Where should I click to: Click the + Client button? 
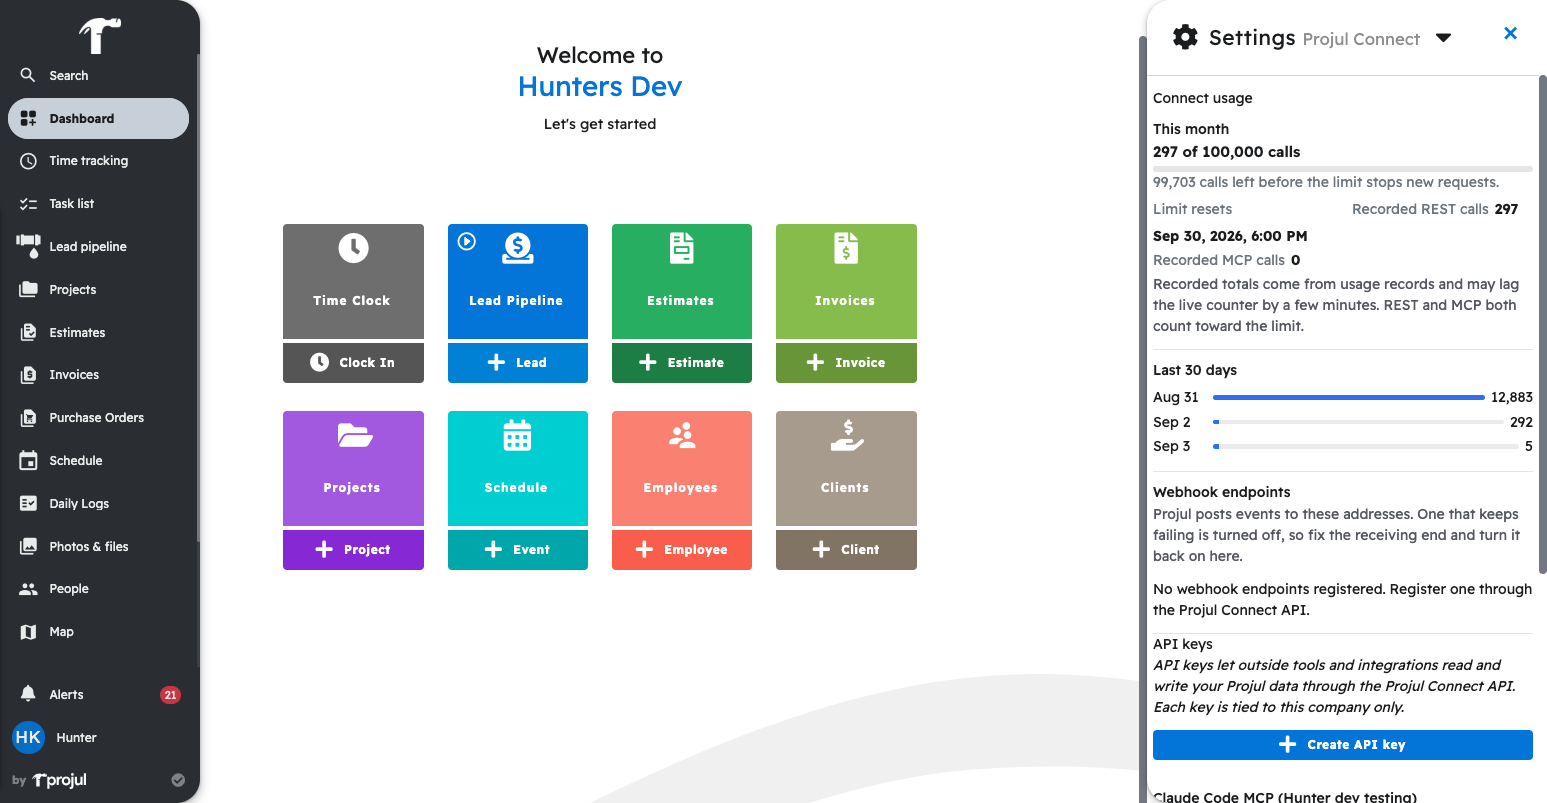tap(846, 550)
